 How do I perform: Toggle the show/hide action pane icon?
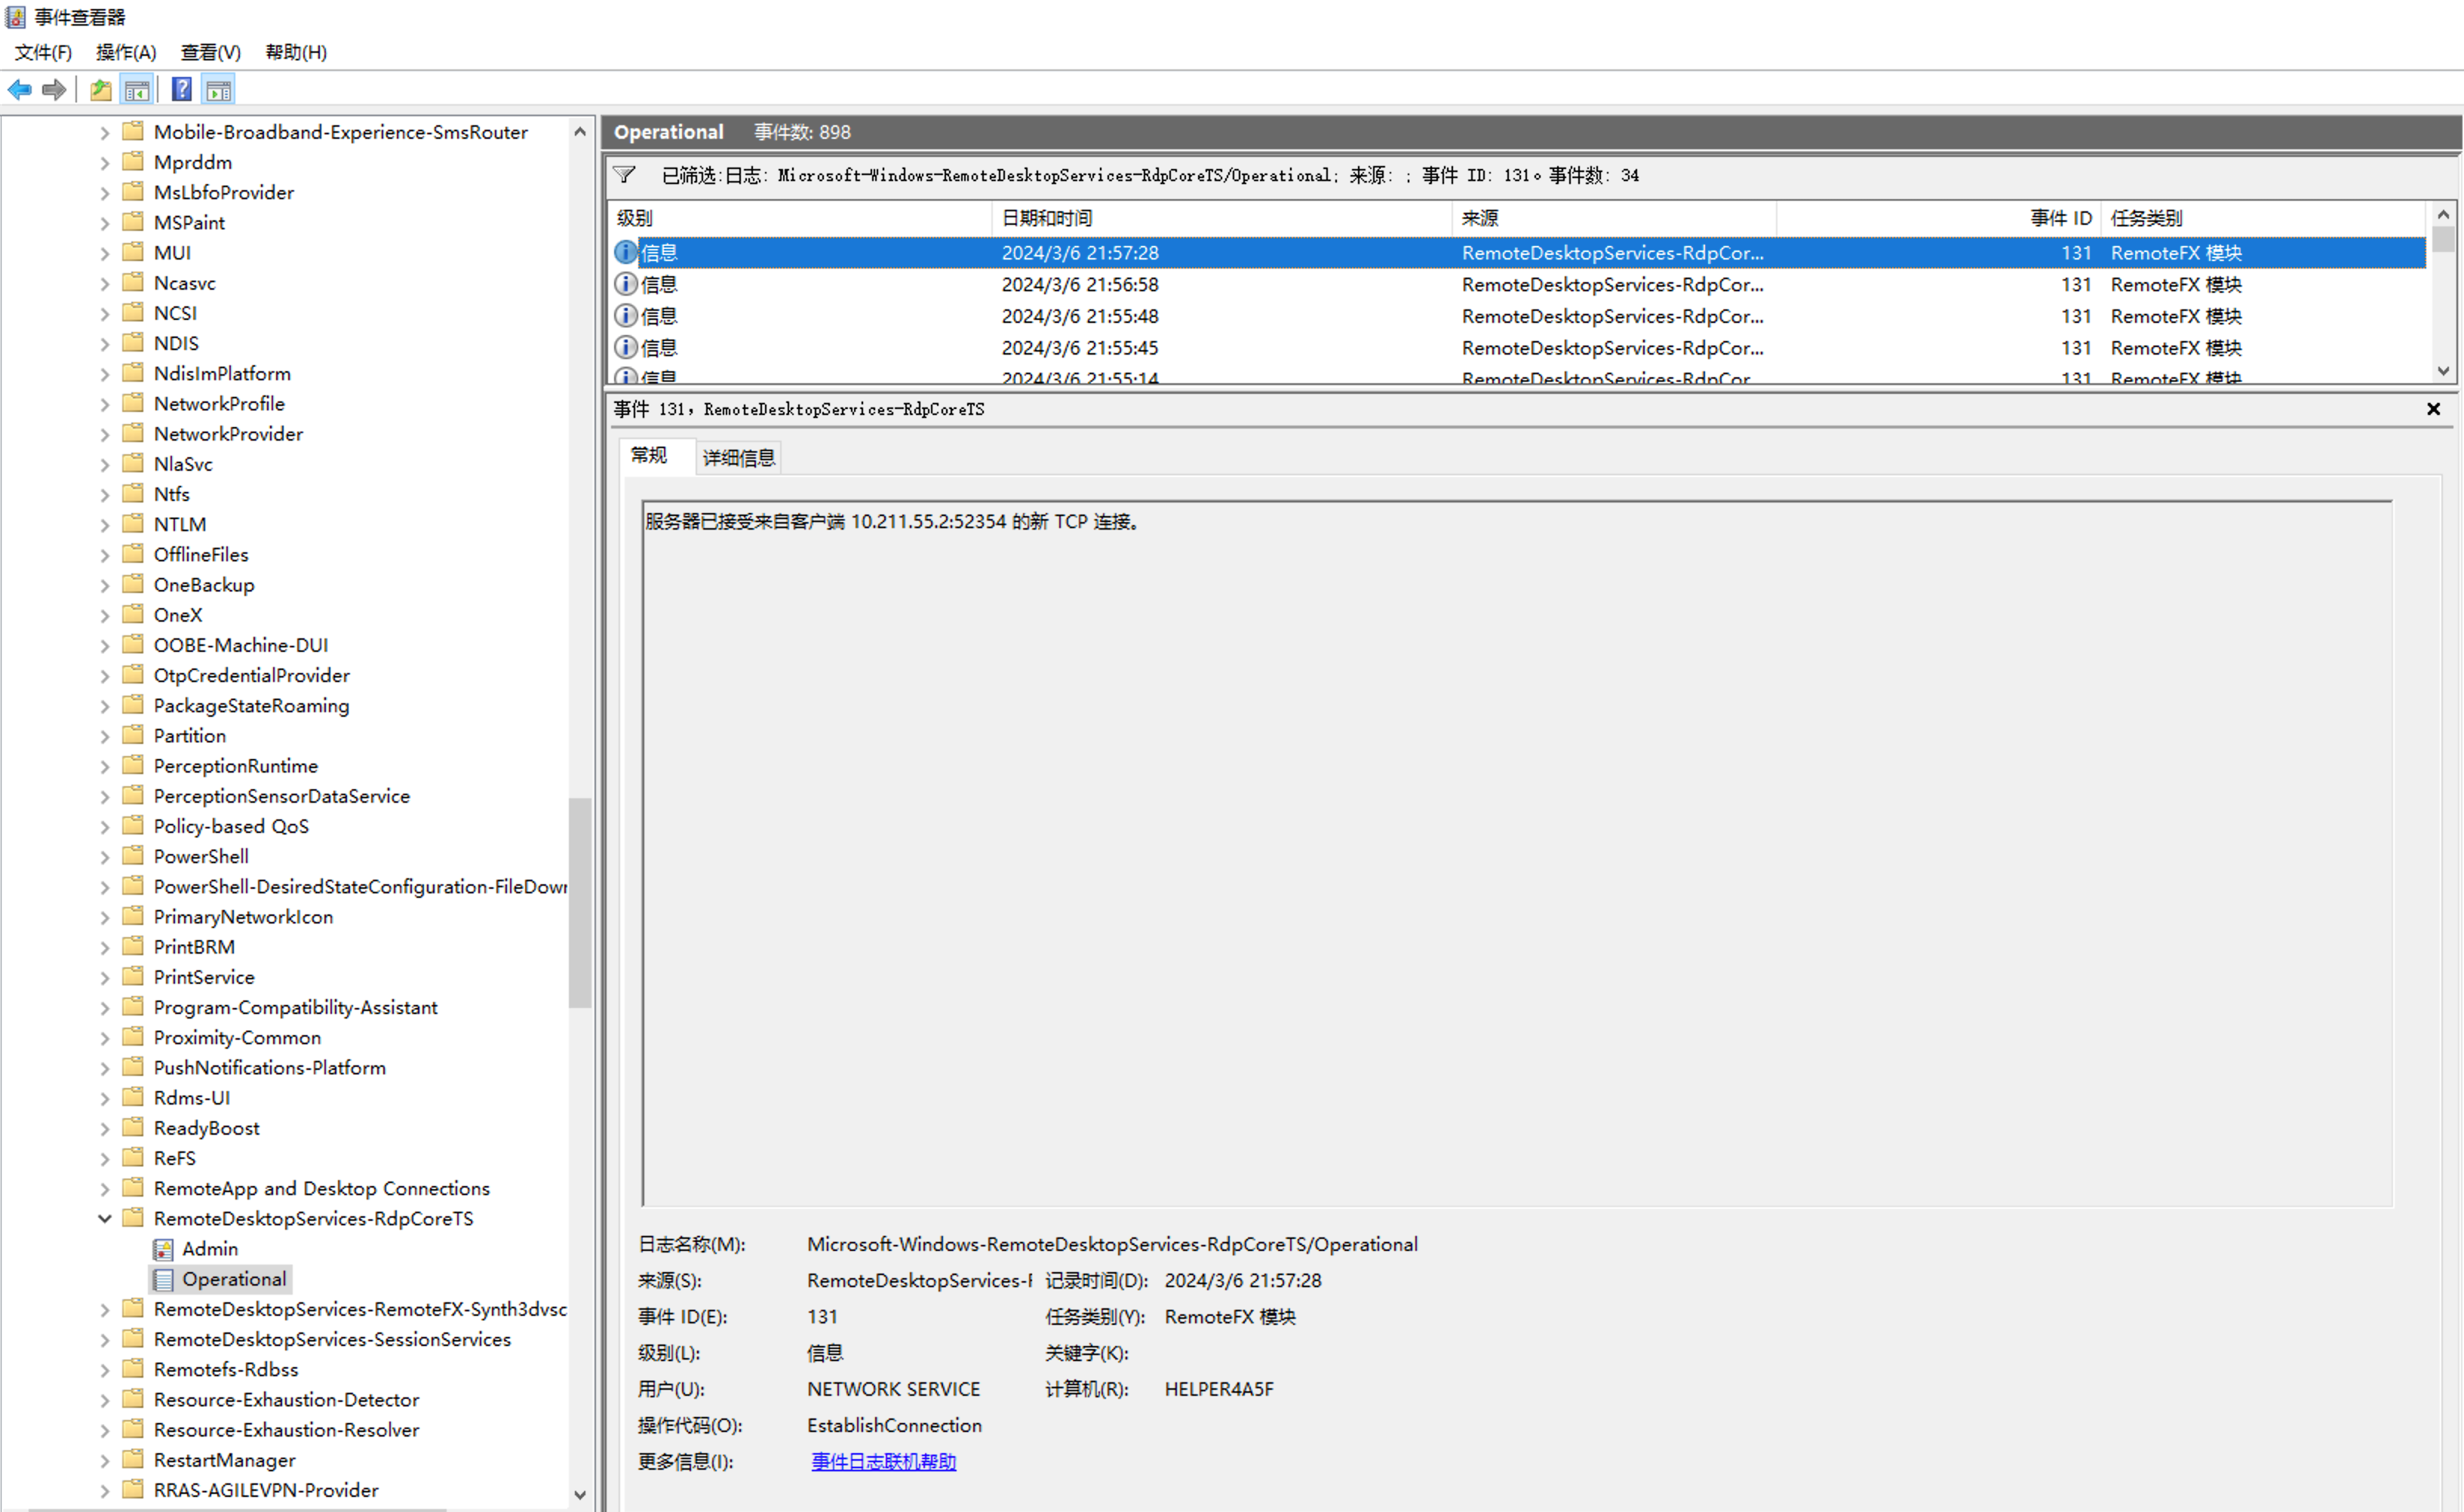(219, 90)
